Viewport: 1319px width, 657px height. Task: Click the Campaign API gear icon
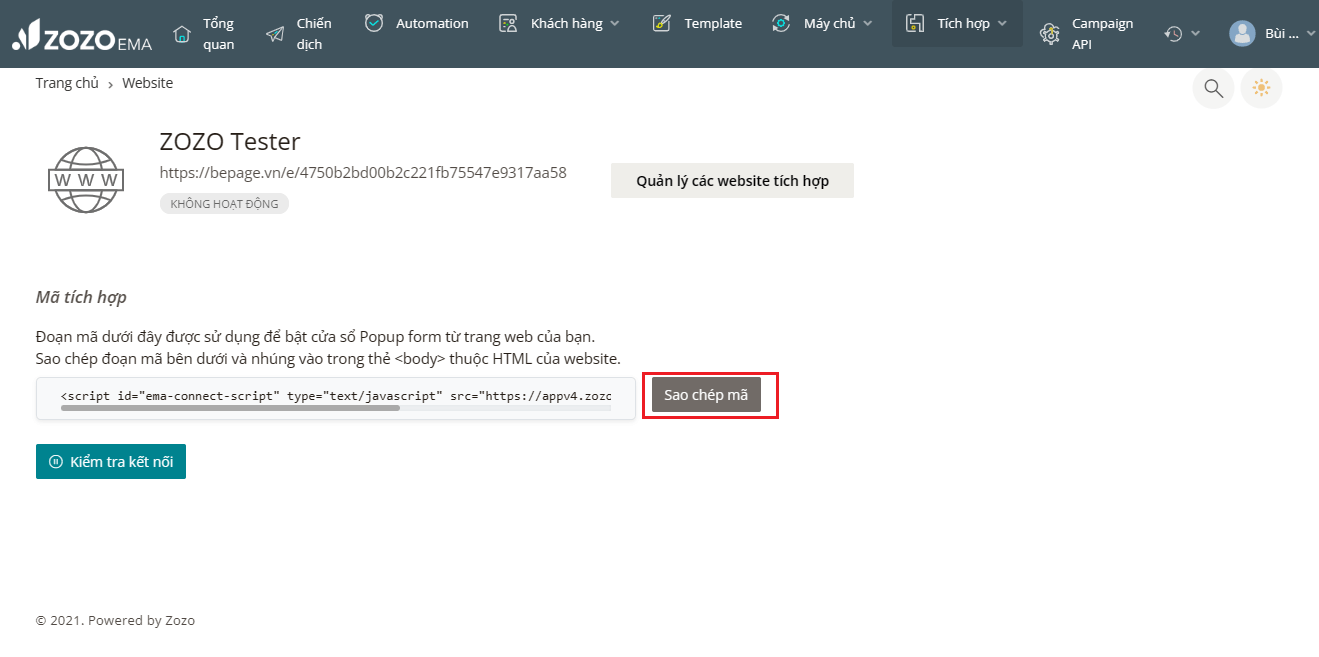coord(1049,34)
